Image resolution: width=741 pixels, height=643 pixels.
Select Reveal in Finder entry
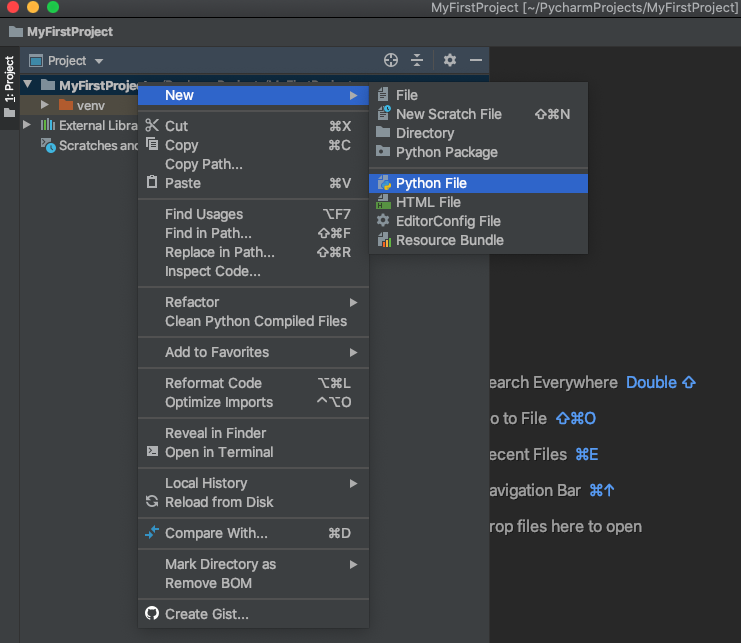point(253,433)
